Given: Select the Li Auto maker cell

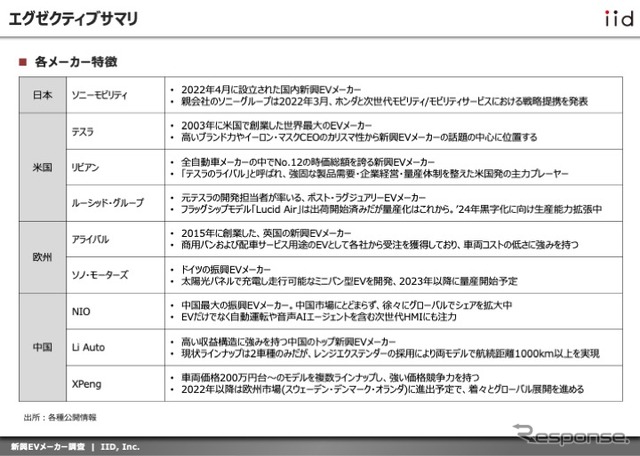Looking at the screenshot, I should 116,347.
